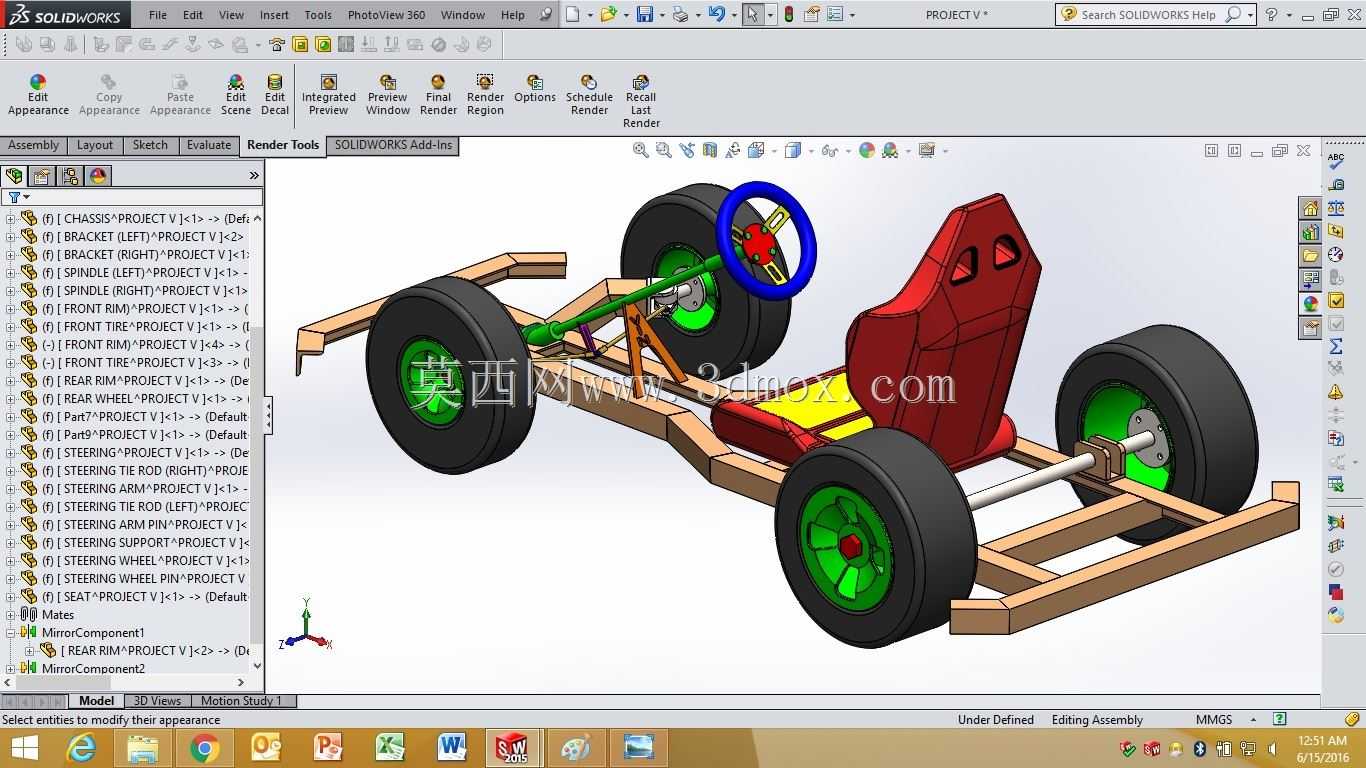Switch to the Assembly tab

[x=34, y=146]
